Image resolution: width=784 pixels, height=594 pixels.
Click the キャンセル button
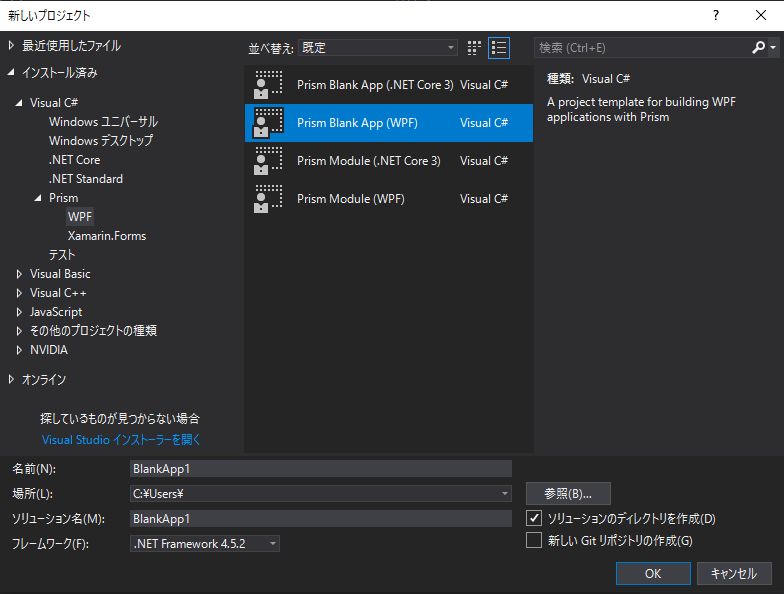734,573
